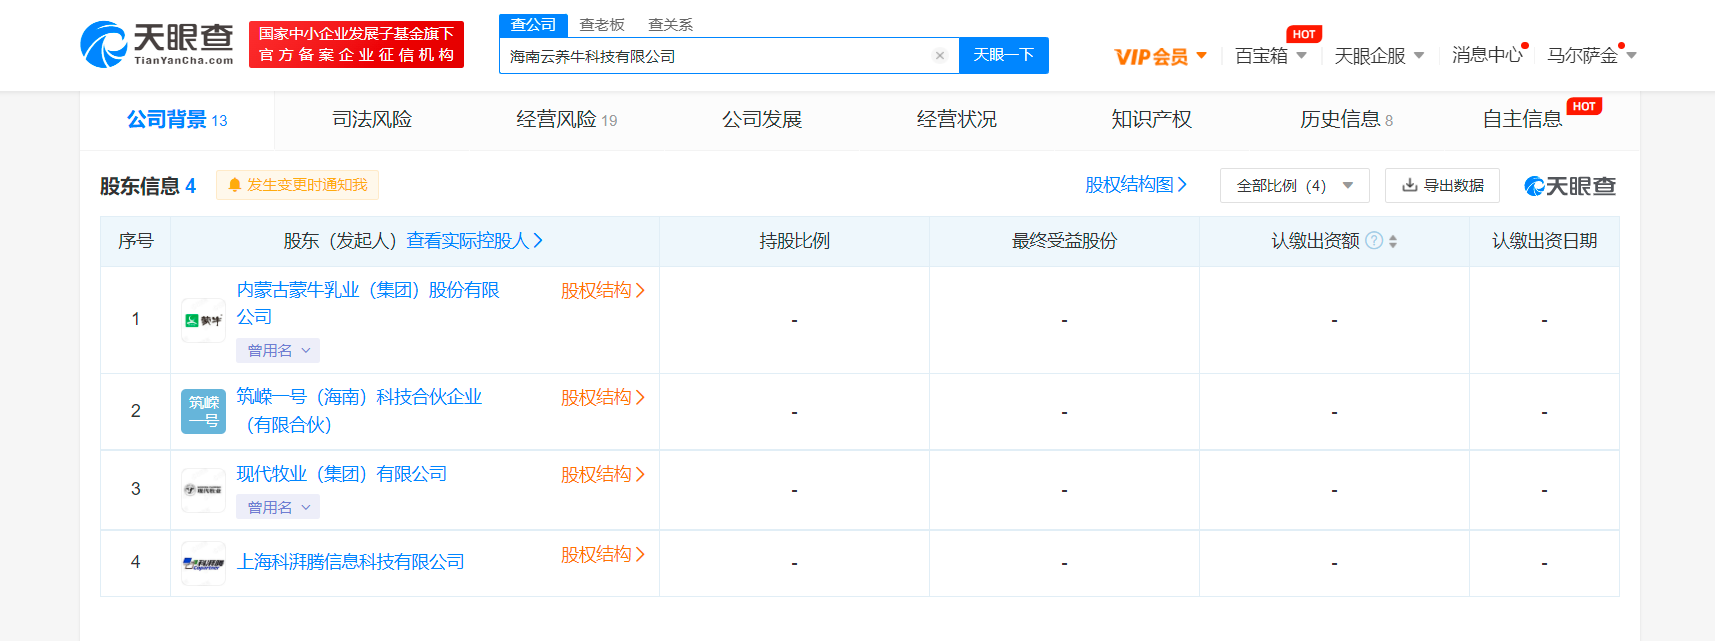The height and width of the screenshot is (641, 1715).
Task: Select the 公司背景 tab
Action: [x=177, y=120]
